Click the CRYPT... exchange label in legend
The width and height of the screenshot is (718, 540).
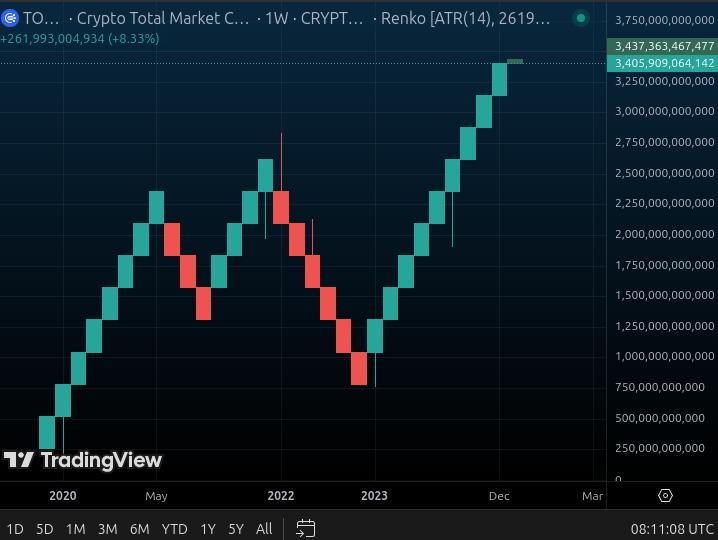pos(332,18)
